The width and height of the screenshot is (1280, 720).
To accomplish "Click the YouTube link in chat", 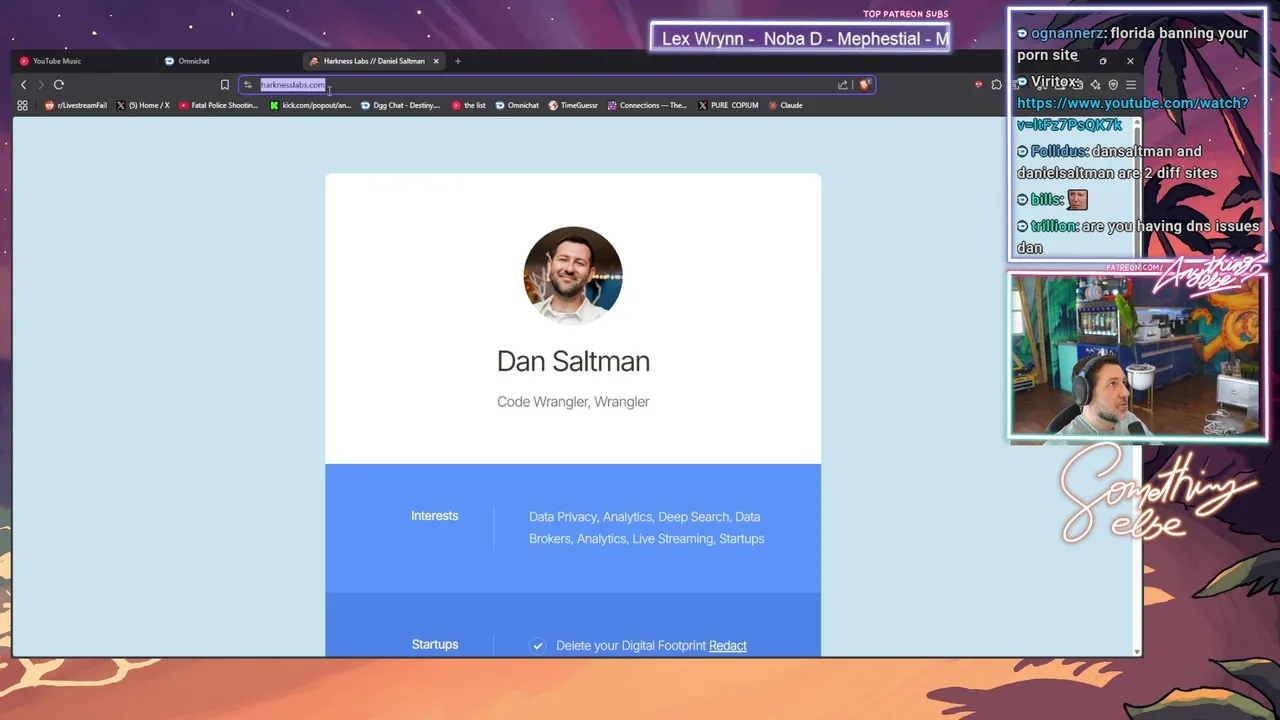I will click(x=1132, y=114).
